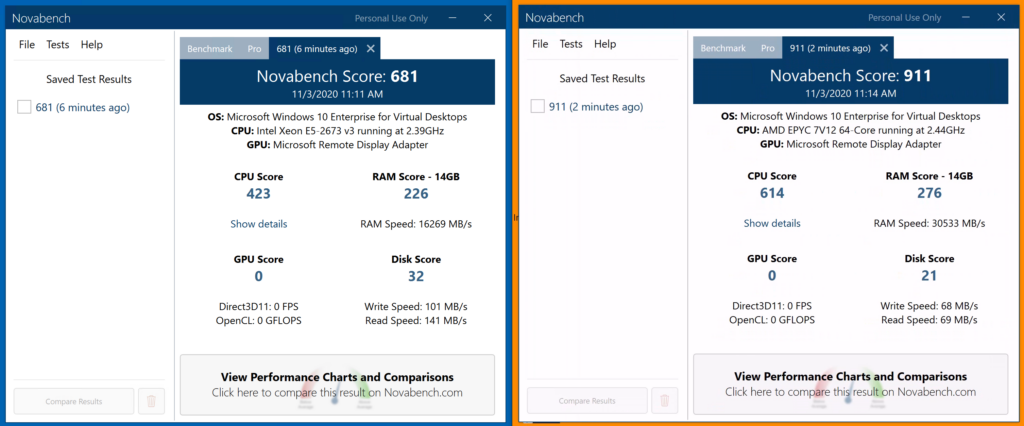The height and width of the screenshot is (426, 1024).
Task: Click RAM Speed: 16269 MB/s text
Action: tap(416, 224)
